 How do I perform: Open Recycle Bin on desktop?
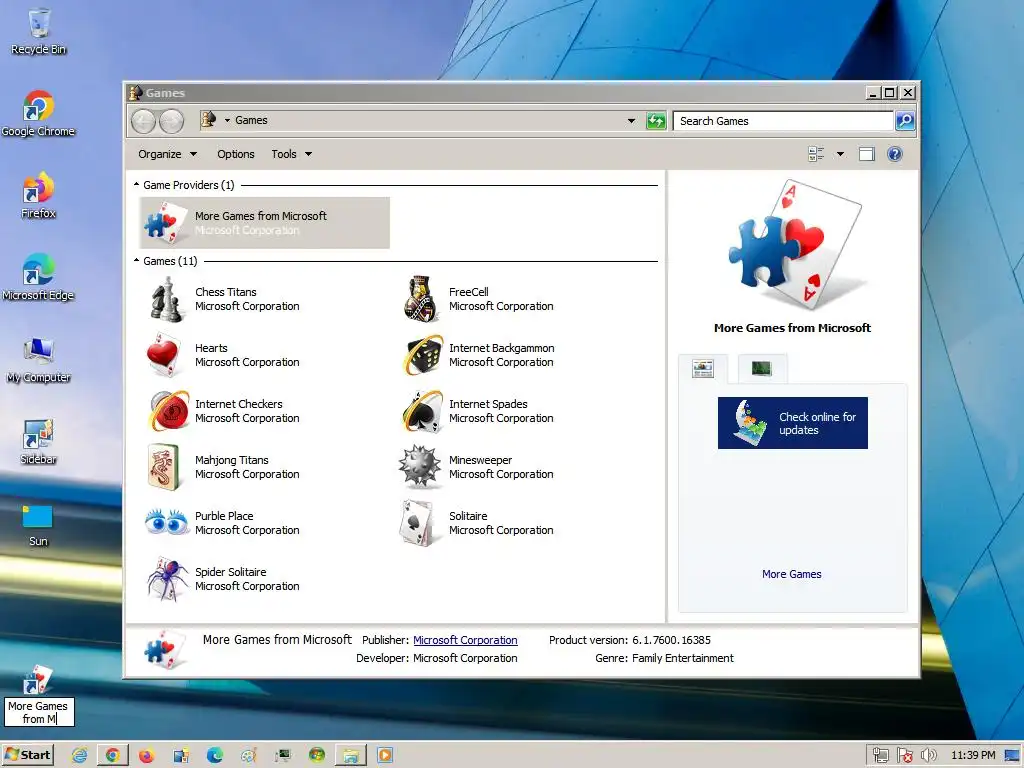(39, 31)
